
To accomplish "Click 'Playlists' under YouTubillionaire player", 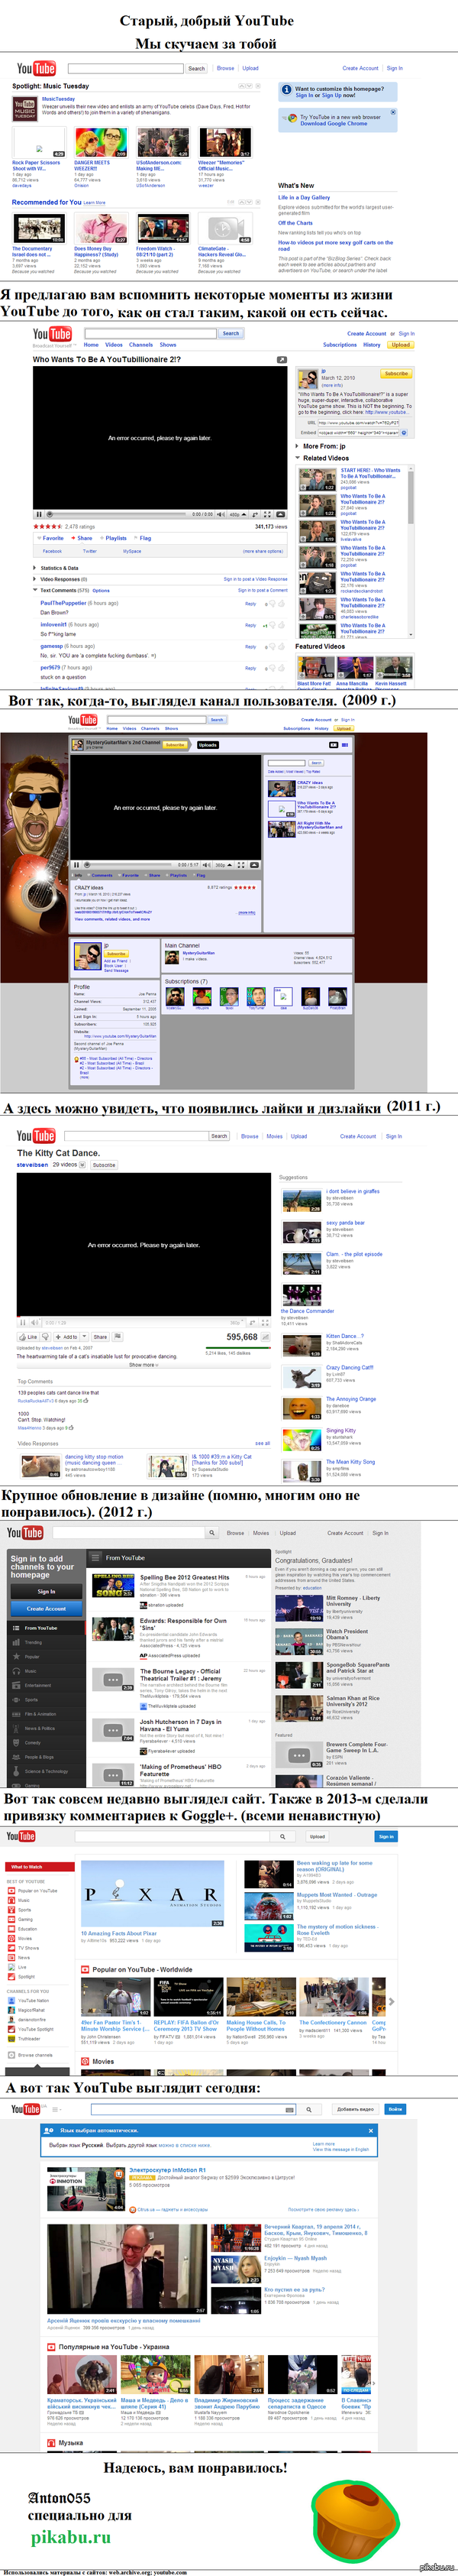I will pyautogui.click(x=115, y=538).
